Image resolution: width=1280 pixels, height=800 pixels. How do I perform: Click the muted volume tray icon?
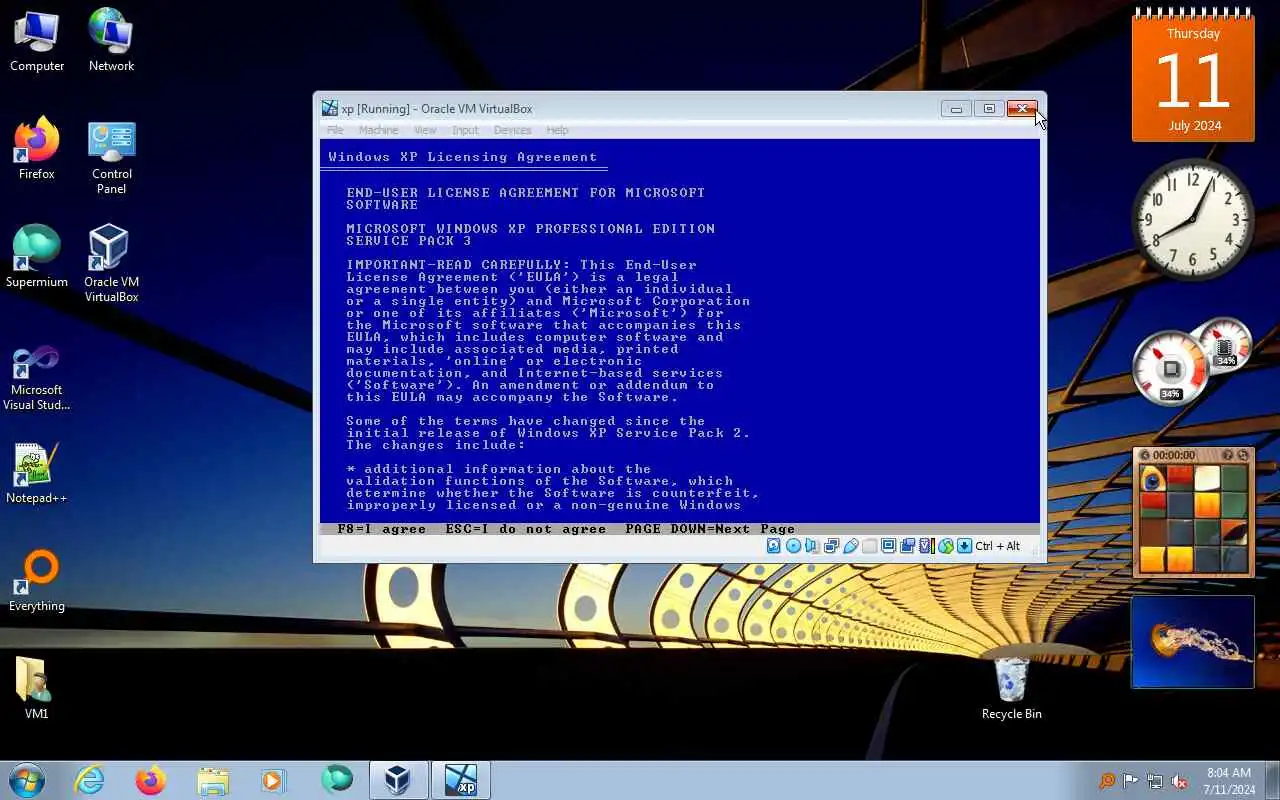1179,781
